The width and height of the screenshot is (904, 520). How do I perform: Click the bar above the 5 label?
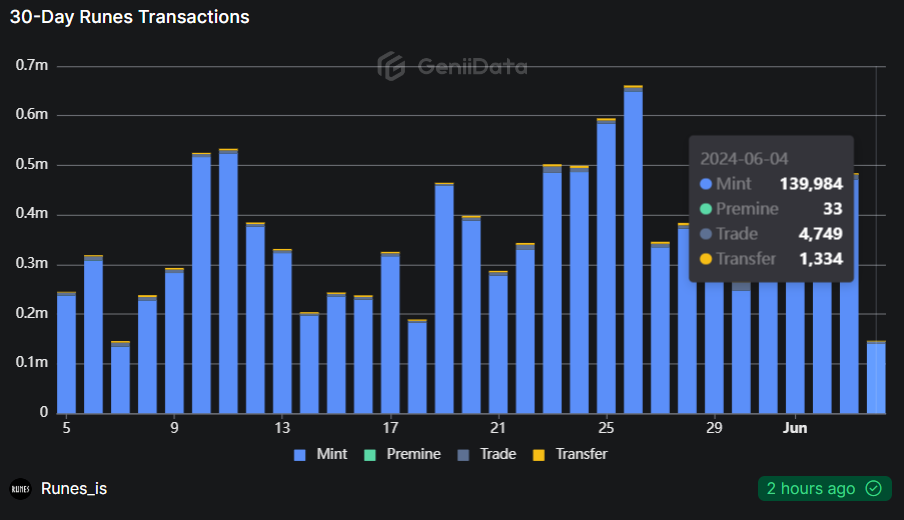(x=66, y=353)
